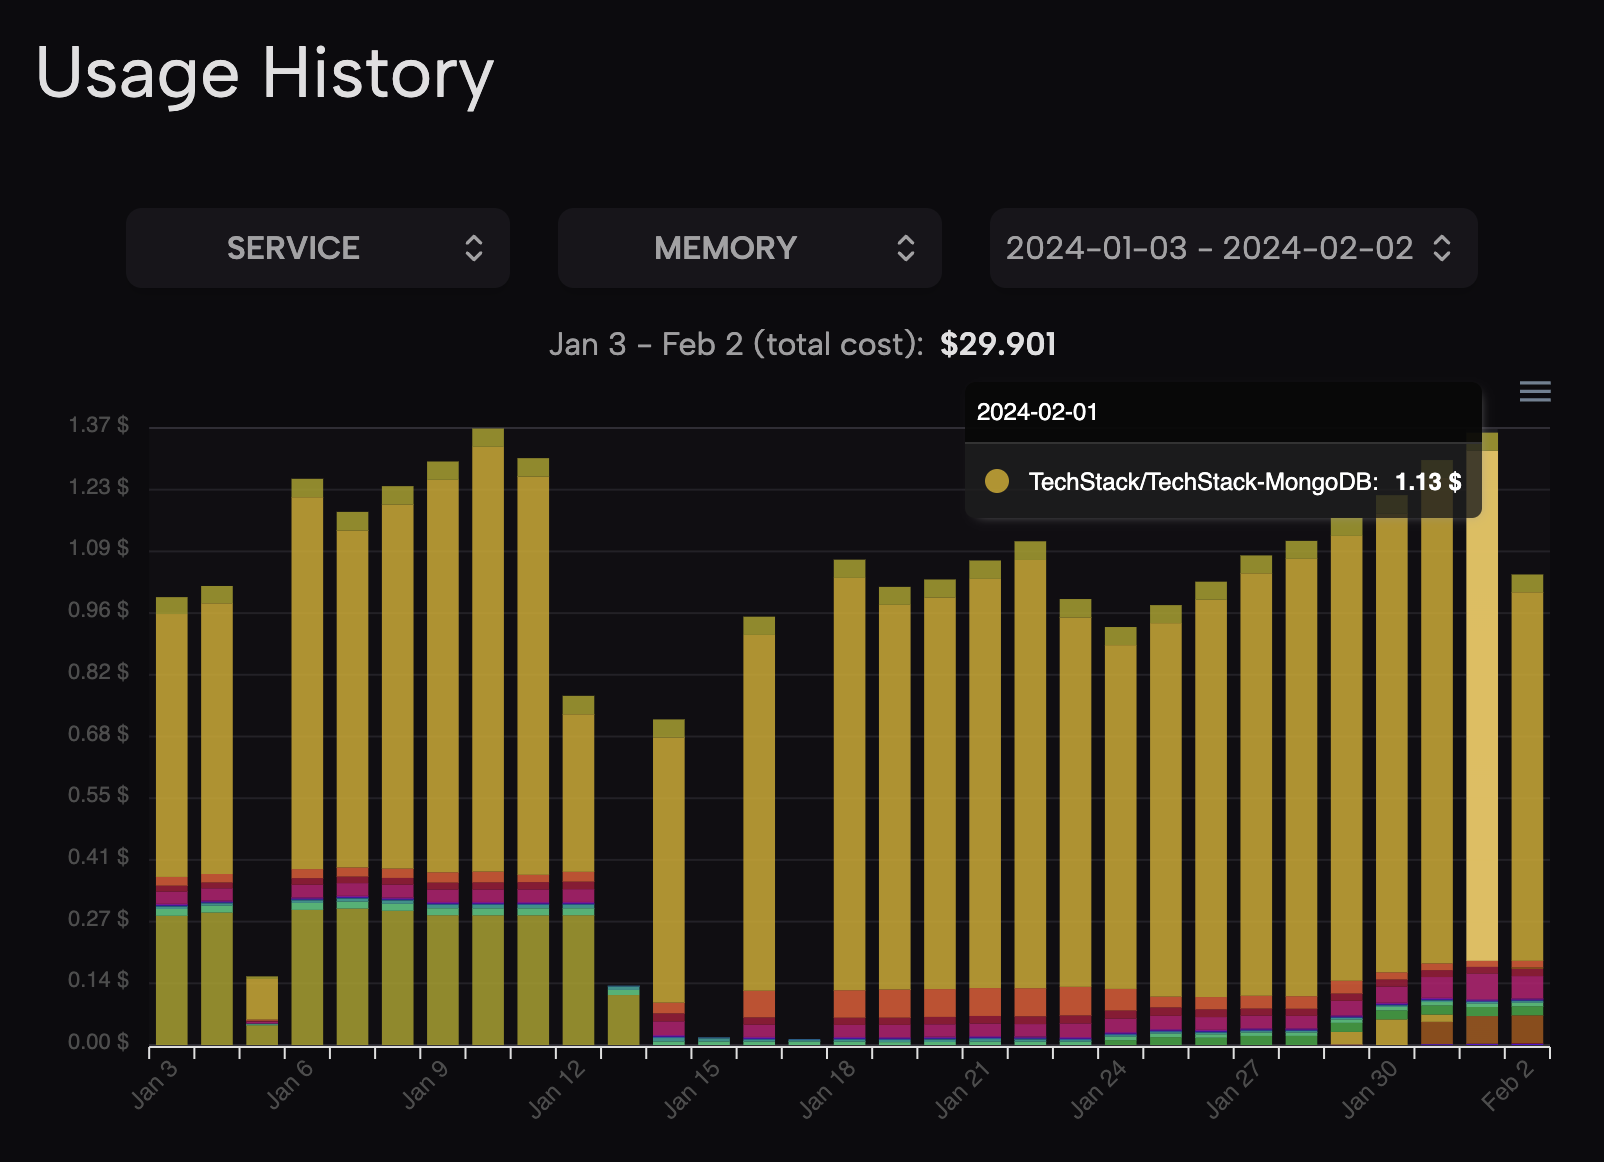Open the chart hamburger menu icon
Image resolution: width=1604 pixels, height=1162 pixels.
[1535, 391]
